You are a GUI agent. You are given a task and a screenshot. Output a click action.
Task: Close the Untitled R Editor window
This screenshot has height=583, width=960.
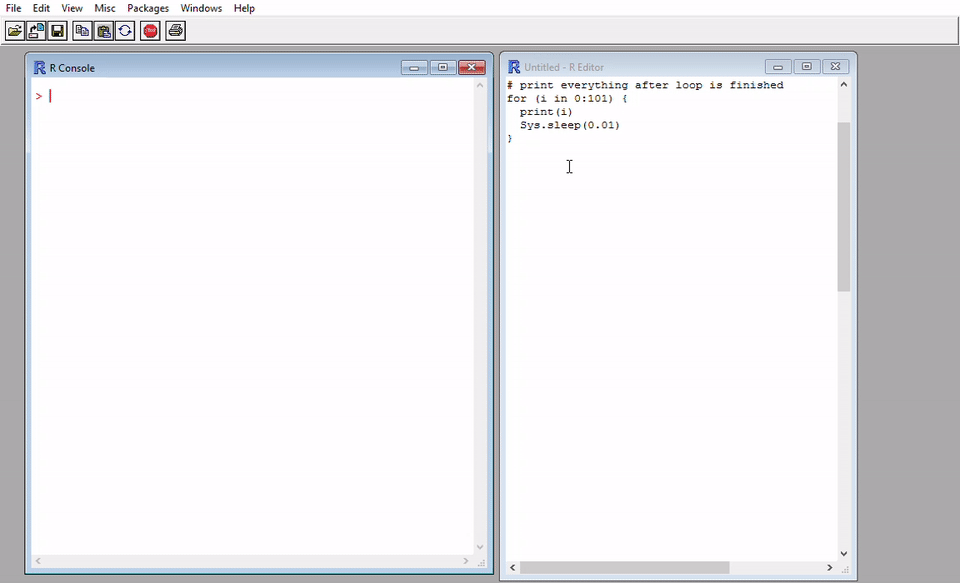[x=835, y=67]
